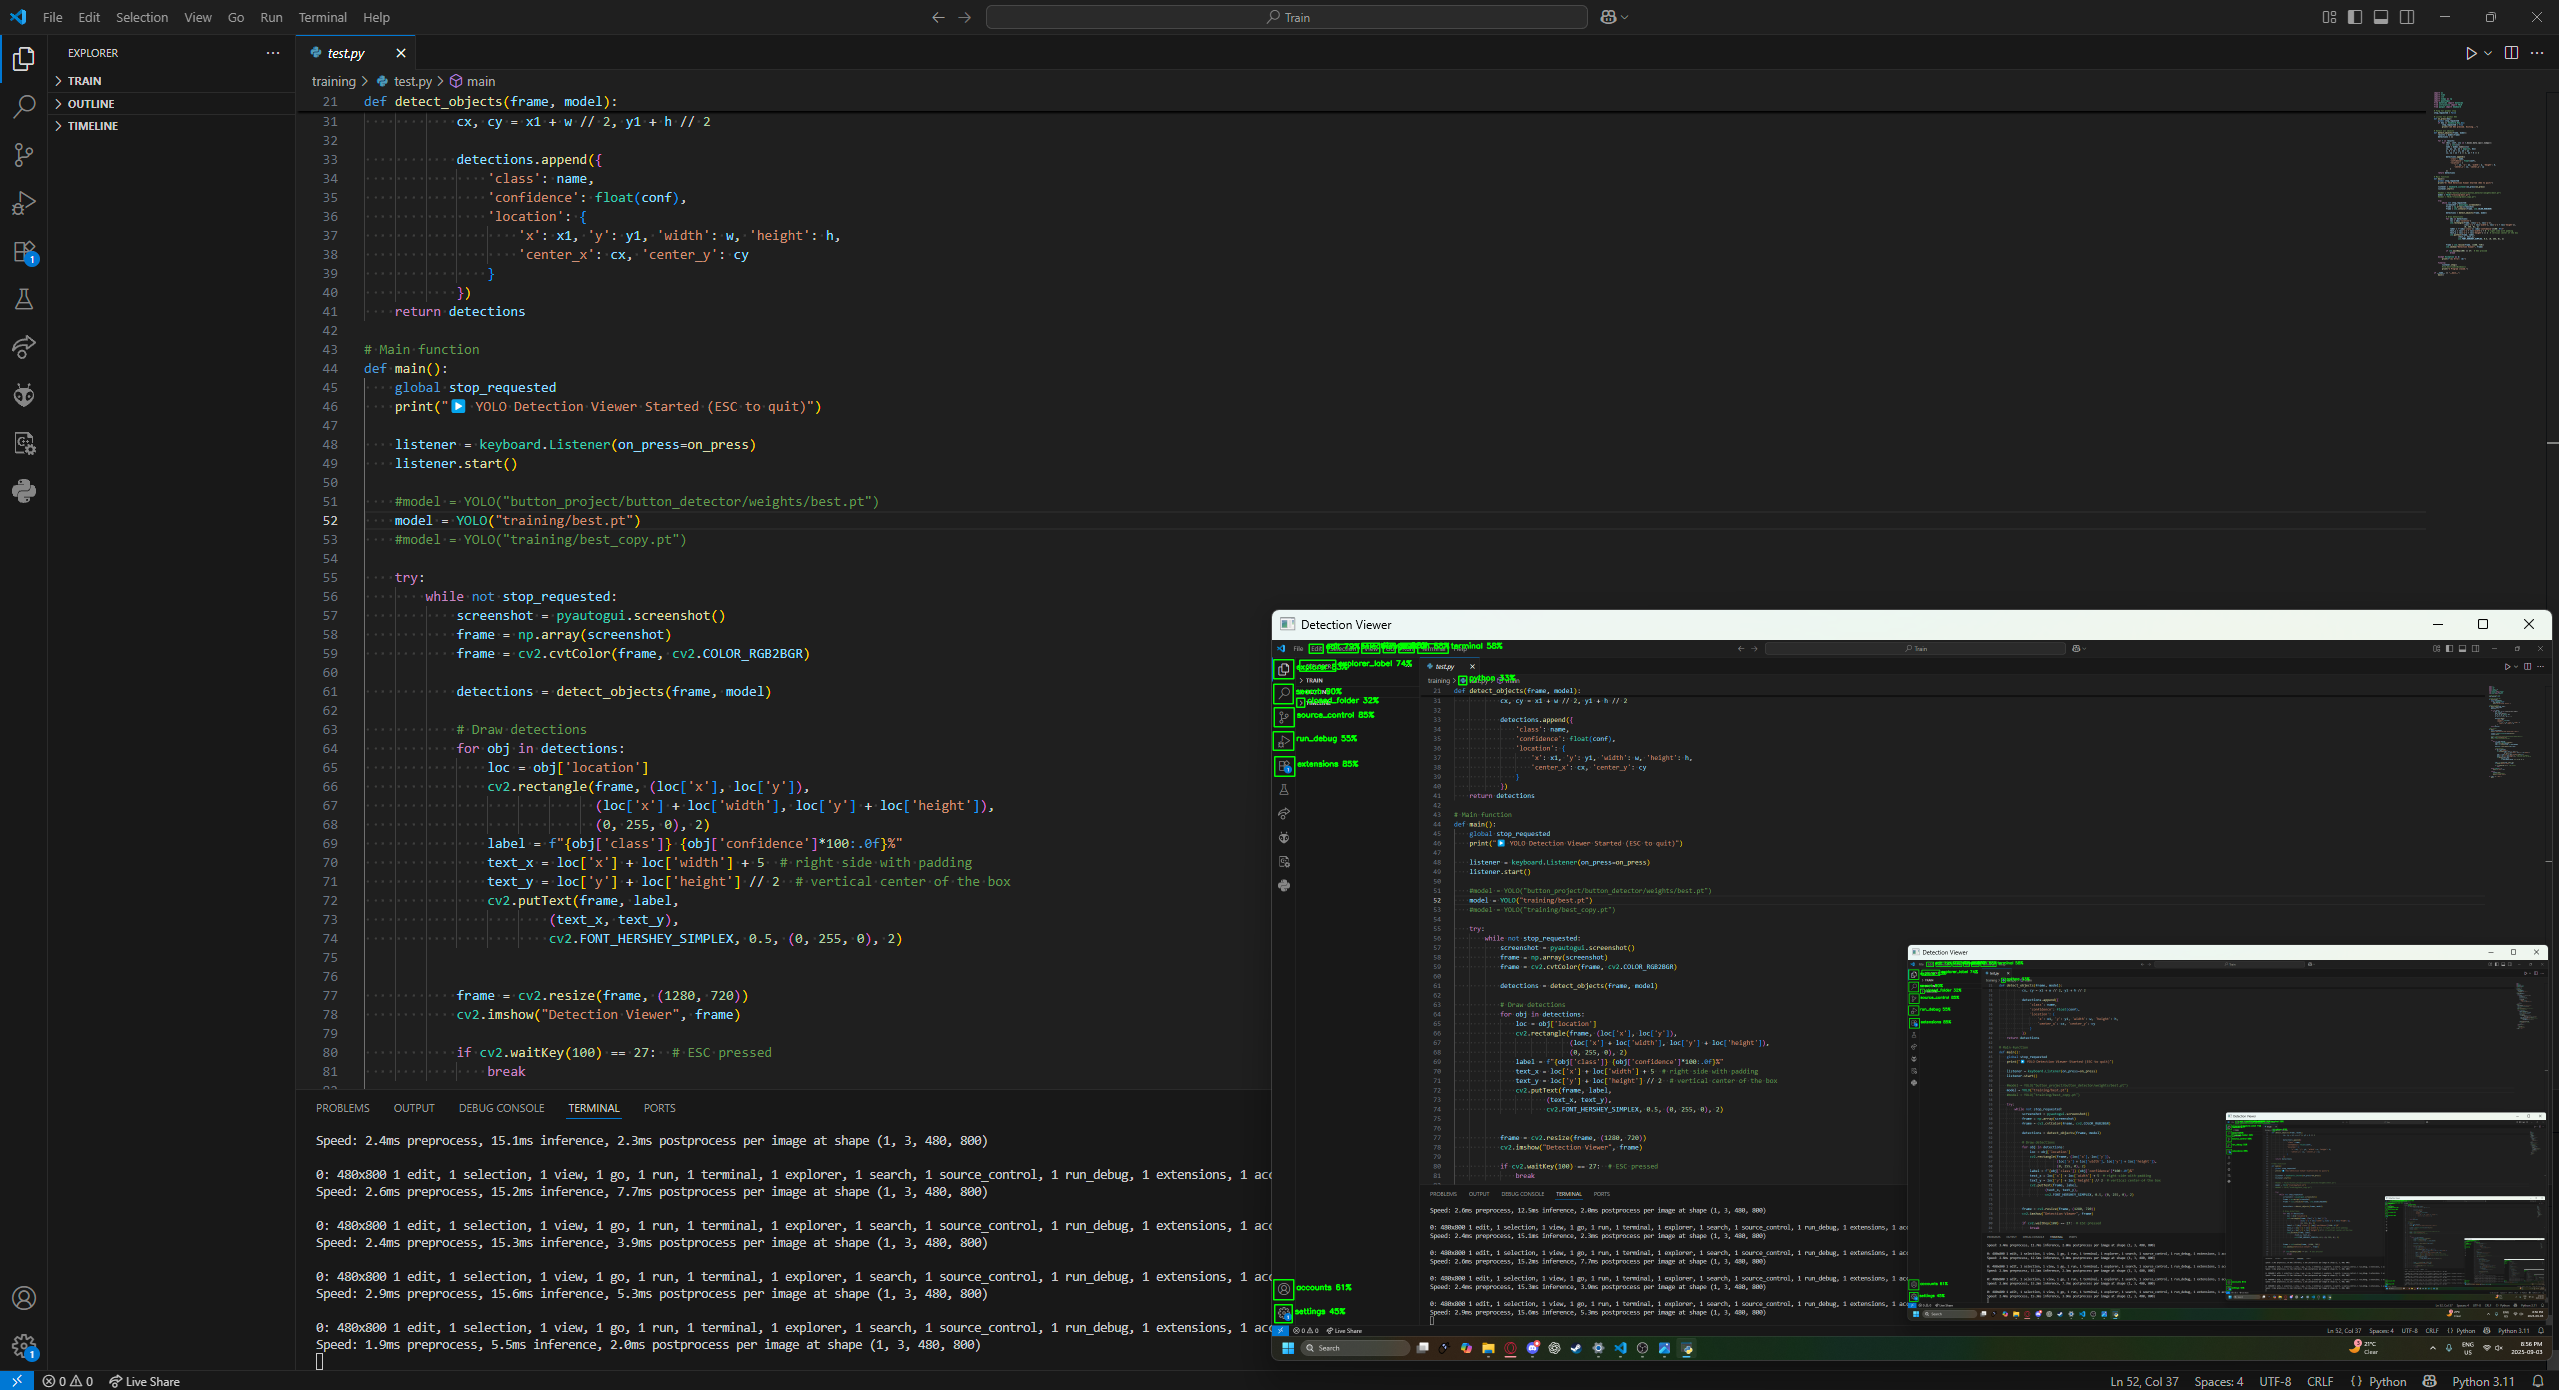
Task: Open the Python logo view in Activity Bar
Action: click(x=24, y=491)
